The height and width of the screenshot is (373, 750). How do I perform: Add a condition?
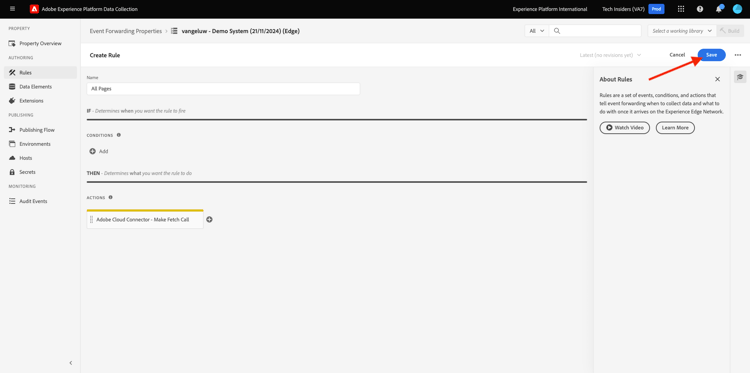(99, 151)
